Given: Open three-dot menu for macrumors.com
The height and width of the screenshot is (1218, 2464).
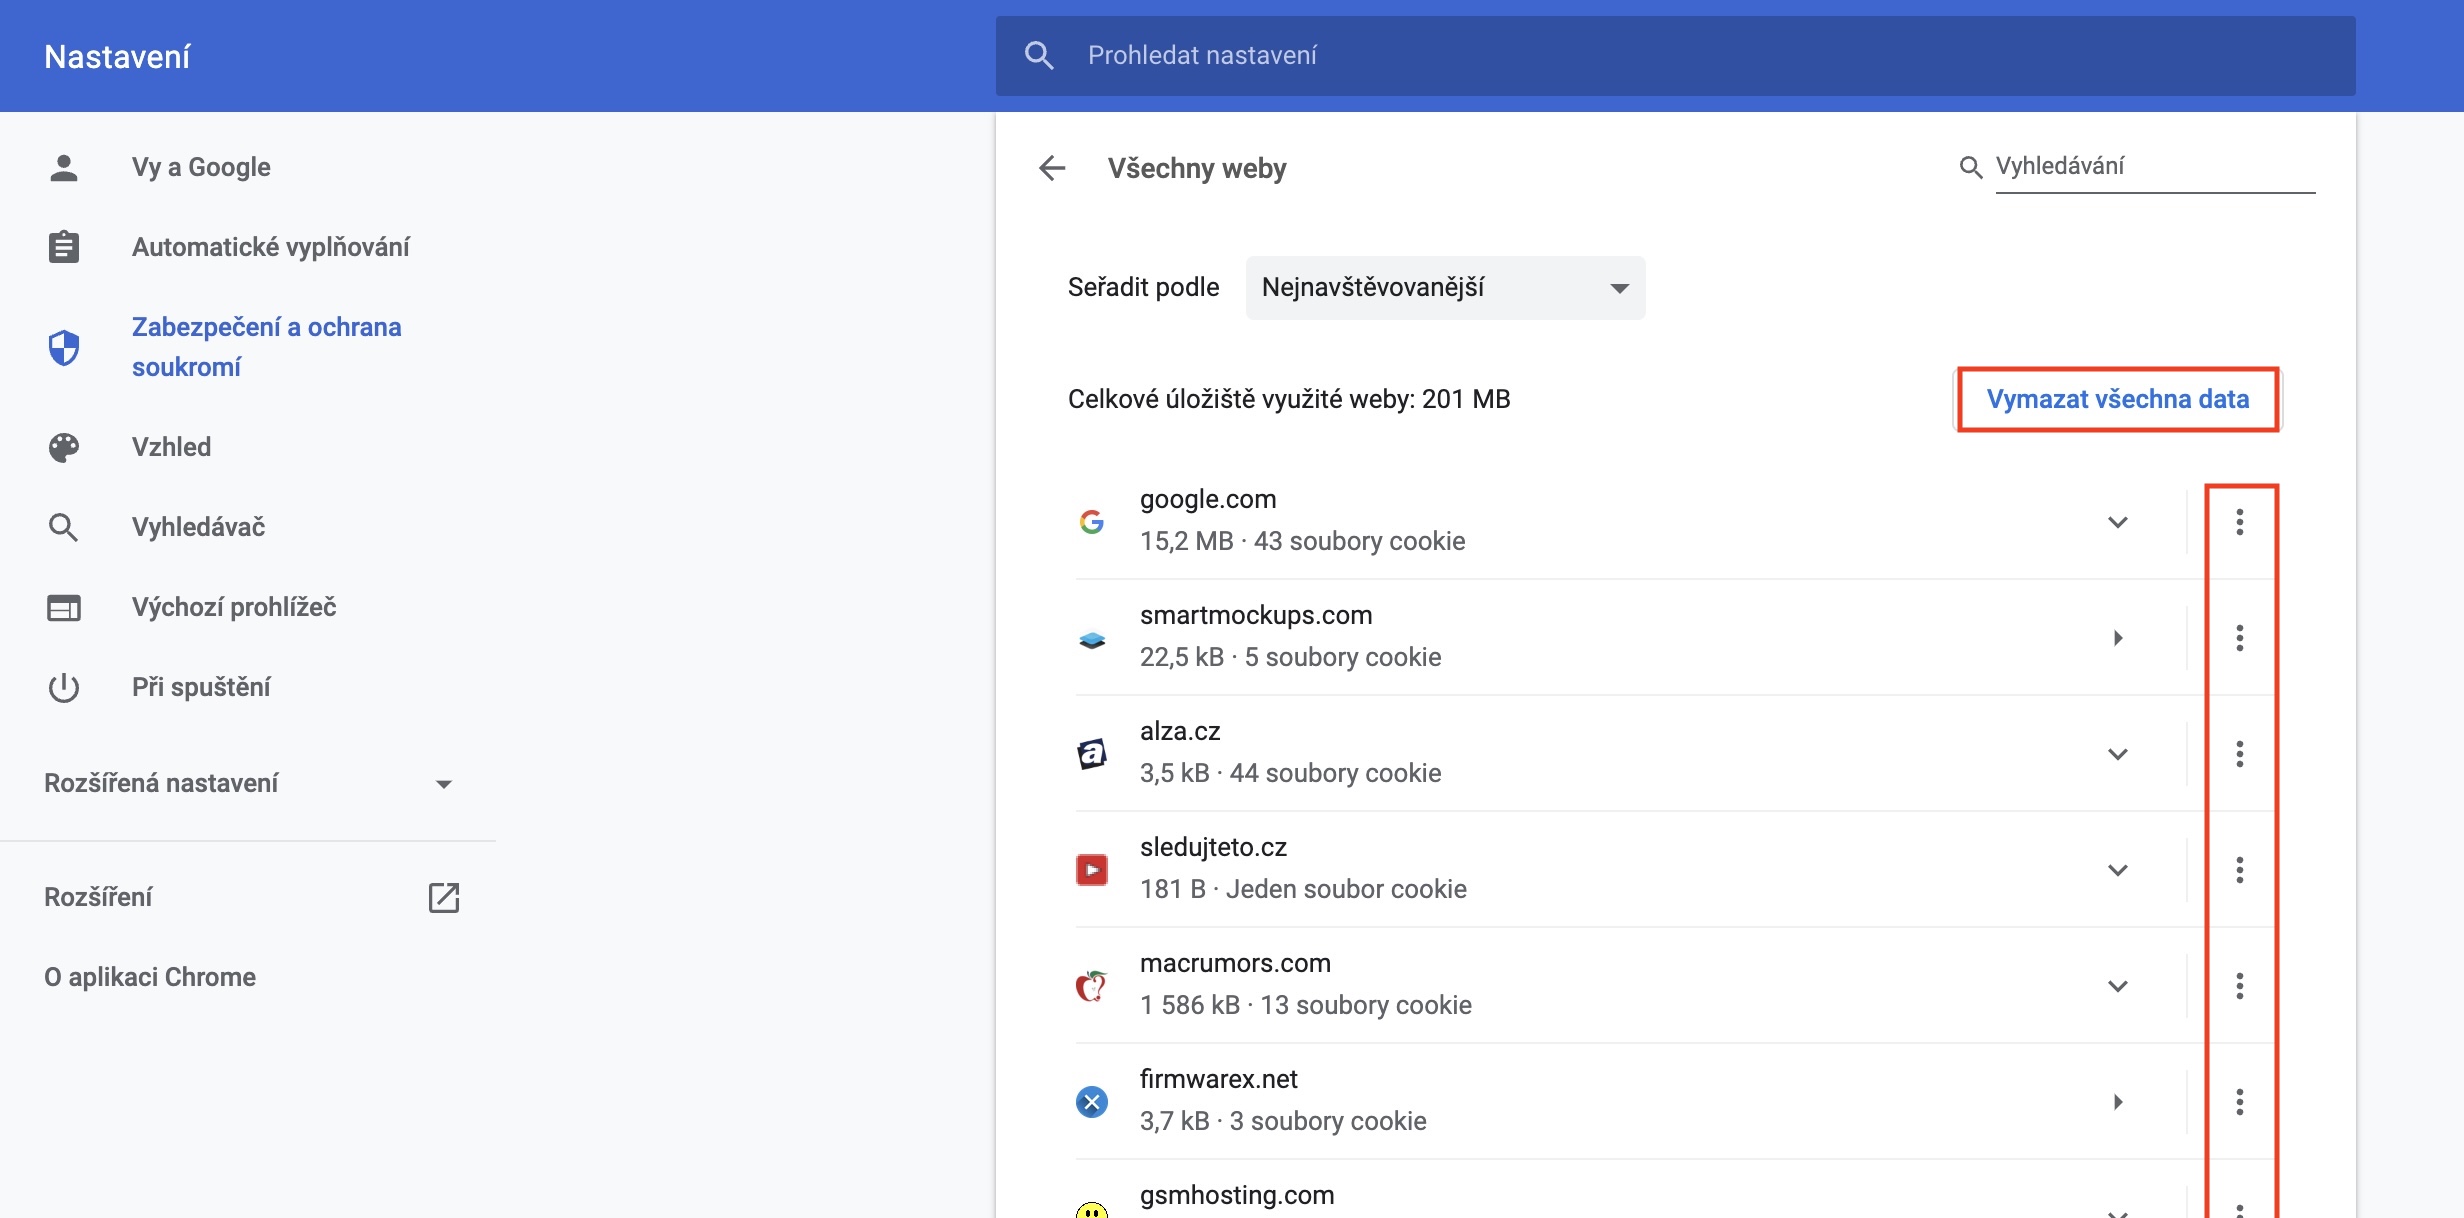Looking at the screenshot, I should pos(2239,986).
